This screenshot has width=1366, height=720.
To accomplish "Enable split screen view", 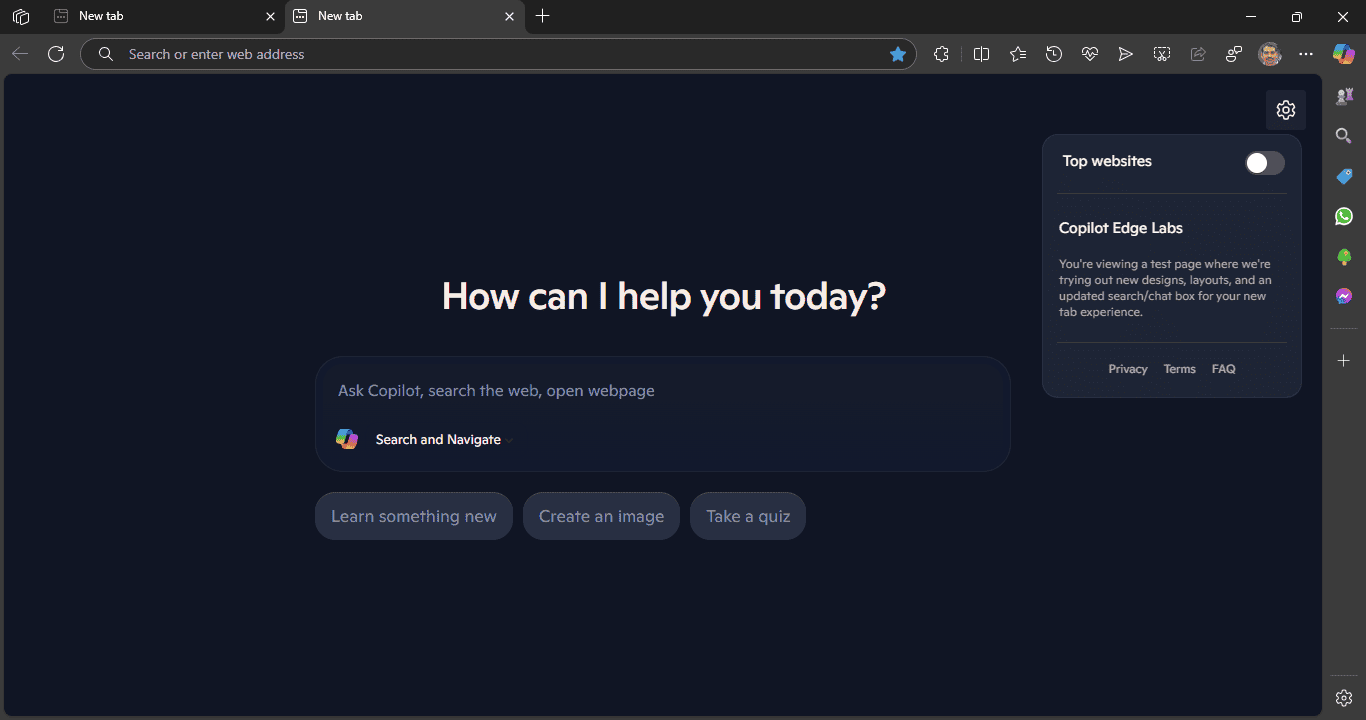I will pos(981,54).
